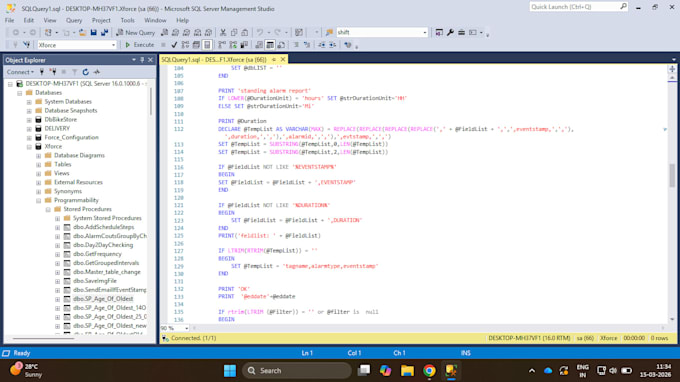This screenshot has width=680, height=382.
Task: Open the Toolbox icon in the toolbar
Action: coord(461,33)
